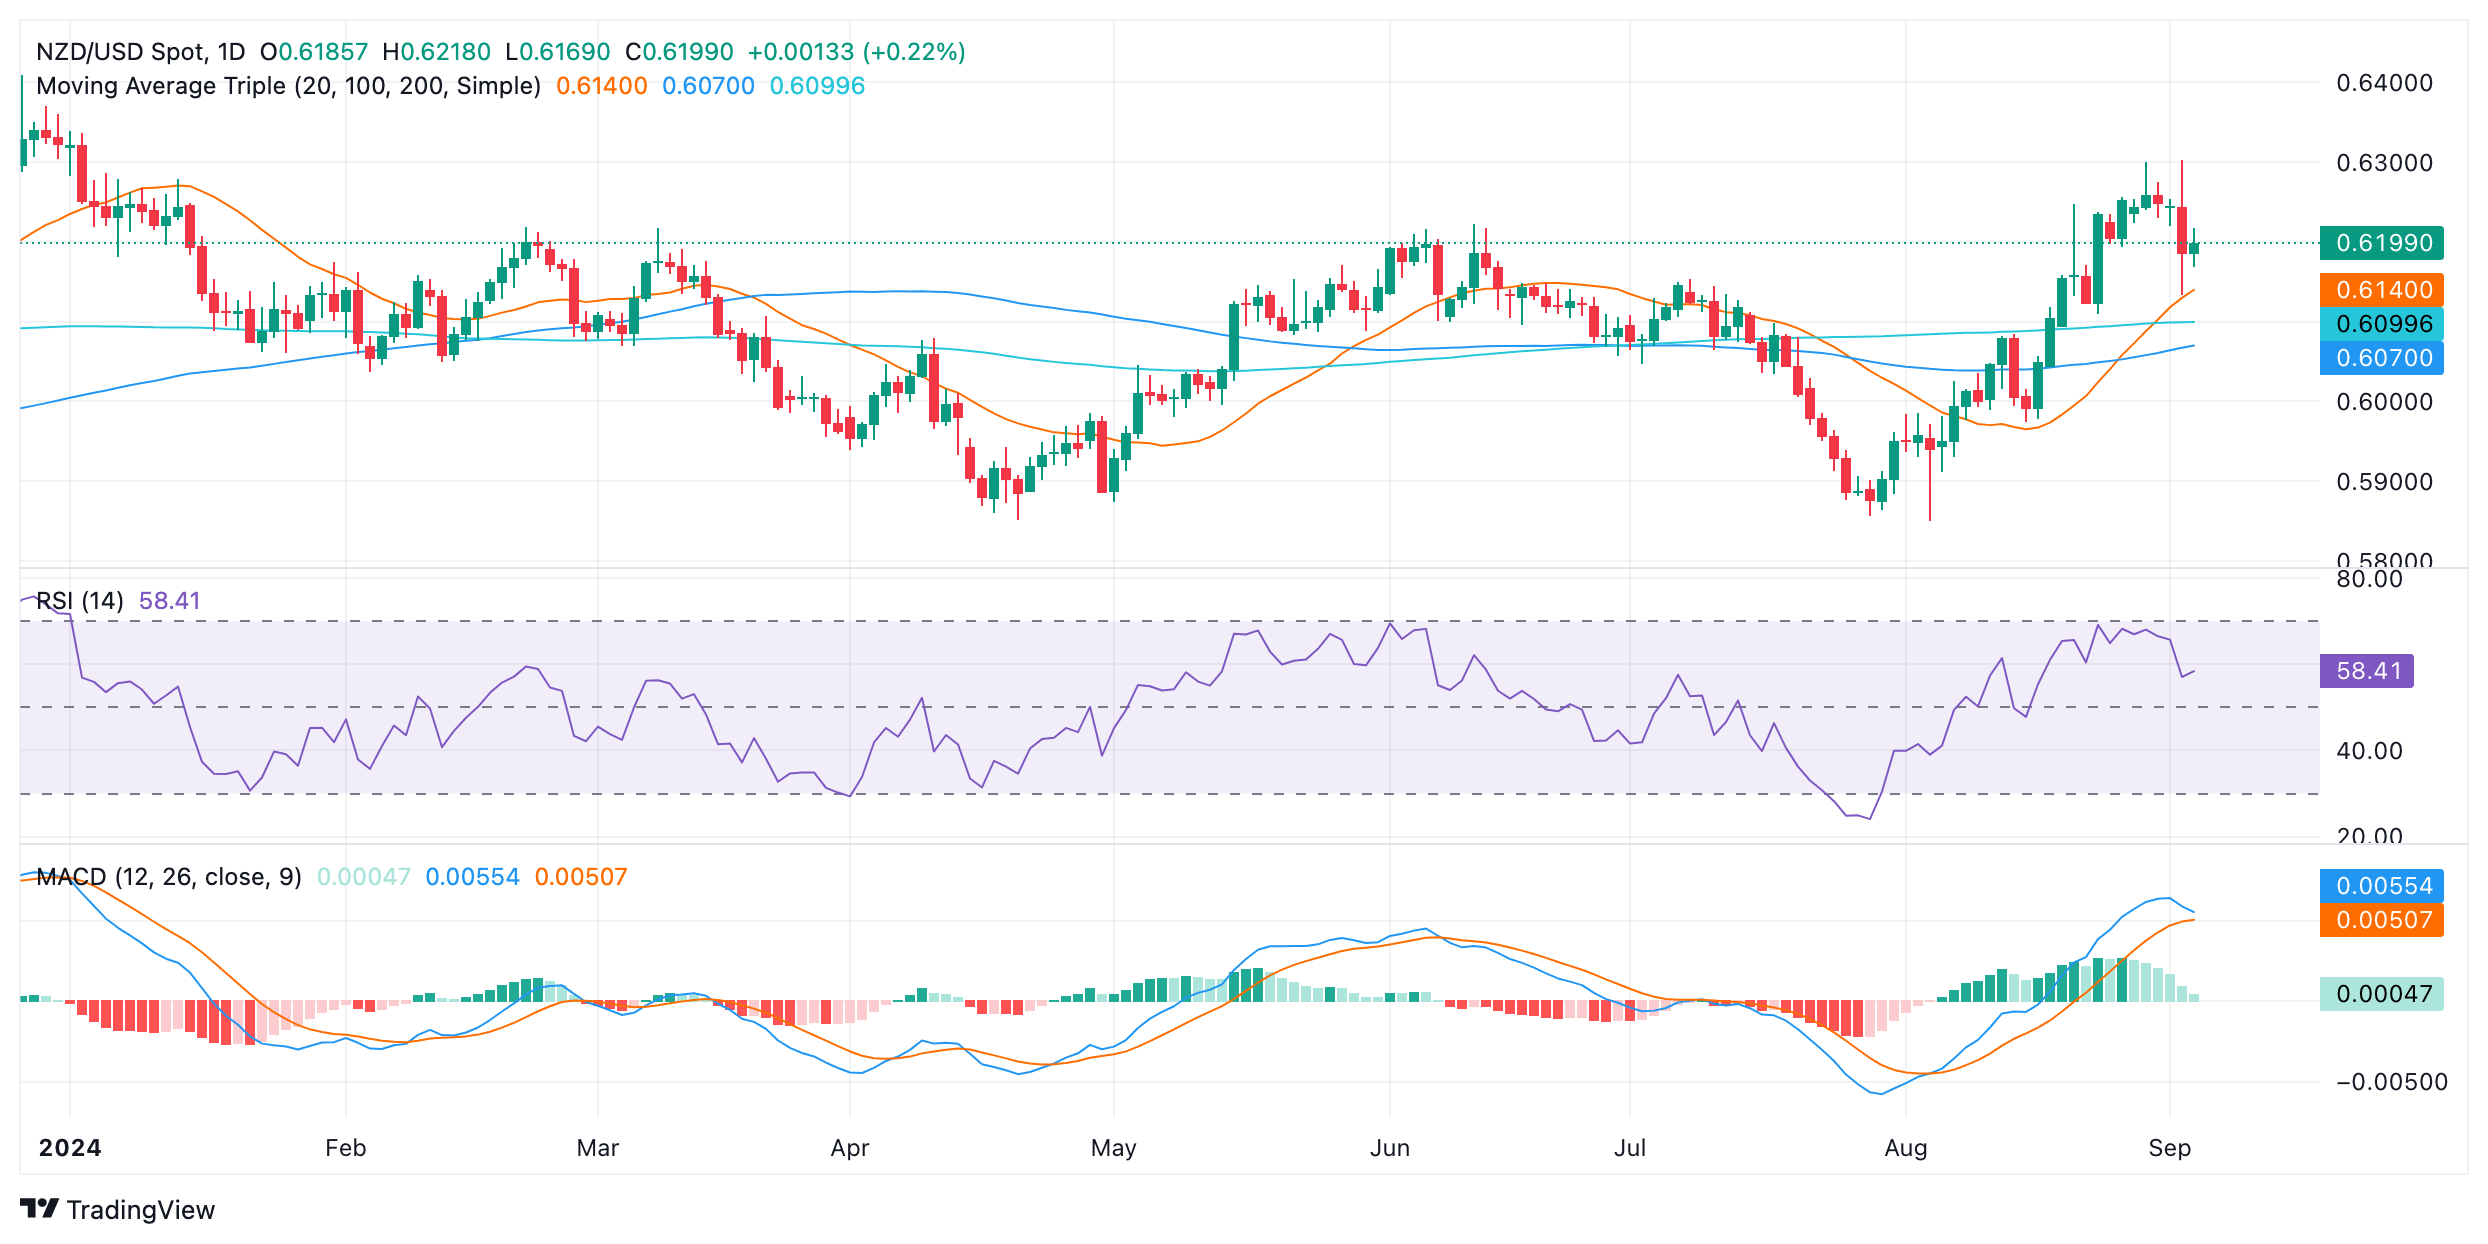The height and width of the screenshot is (1244, 2488).
Task: Click the blue 0.60700 price label
Action: click(x=2381, y=358)
